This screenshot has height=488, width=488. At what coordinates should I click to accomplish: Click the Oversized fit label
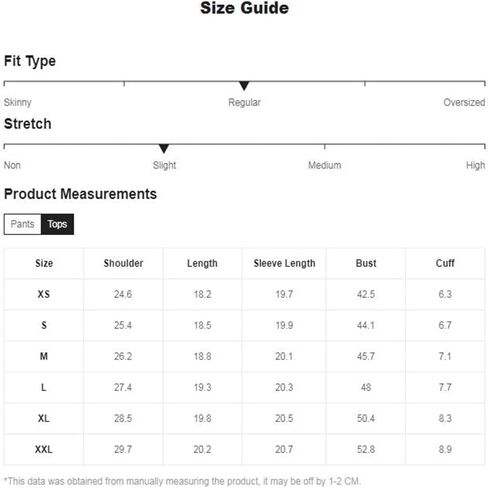coord(464,102)
